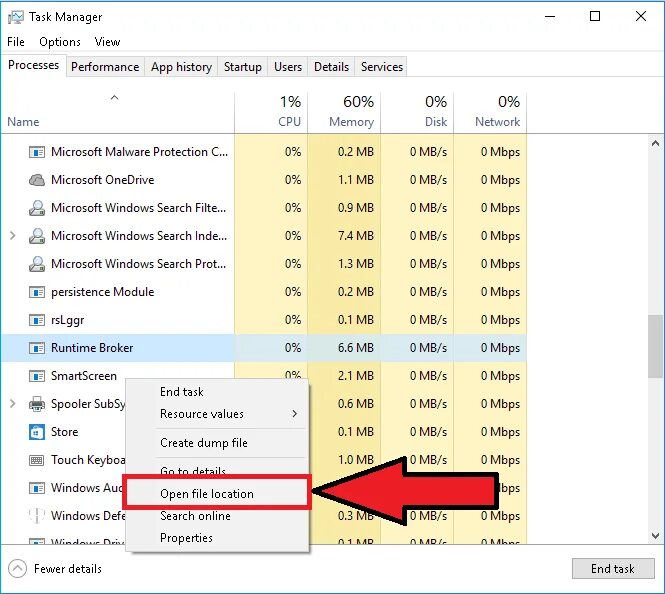Click the persistence Module process icon
This screenshot has height=594, width=665.
click(37, 292)
